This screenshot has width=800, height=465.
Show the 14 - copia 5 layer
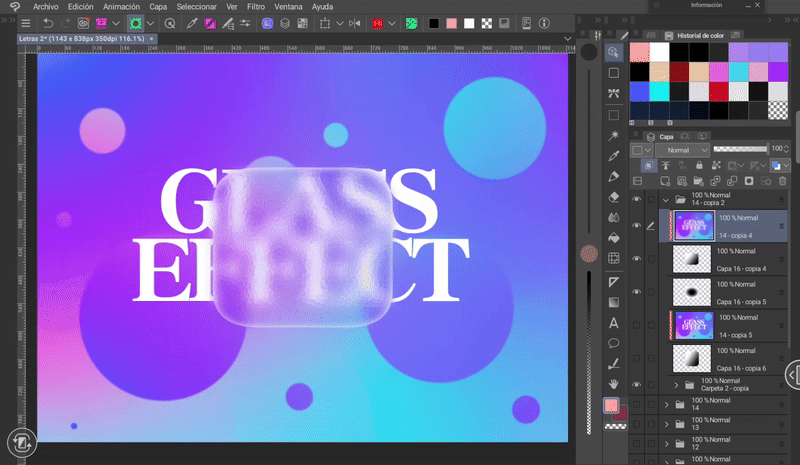point(636,325)
